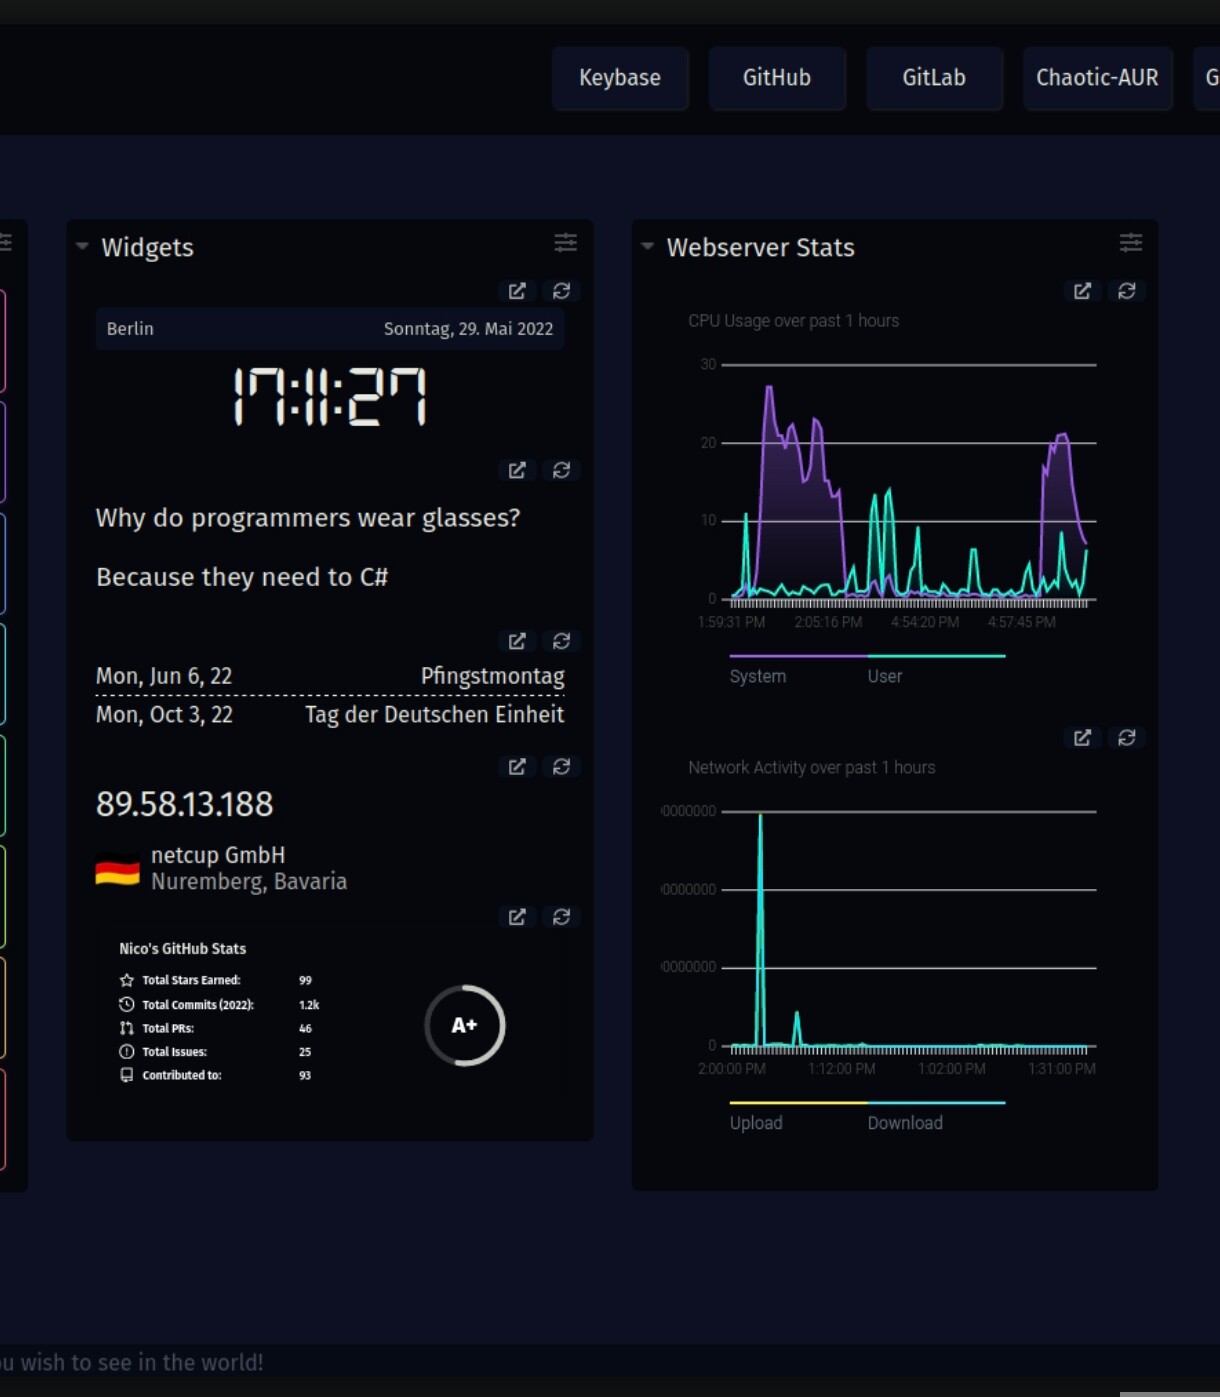Toggle the Download series in network legend

point(905,1123)
